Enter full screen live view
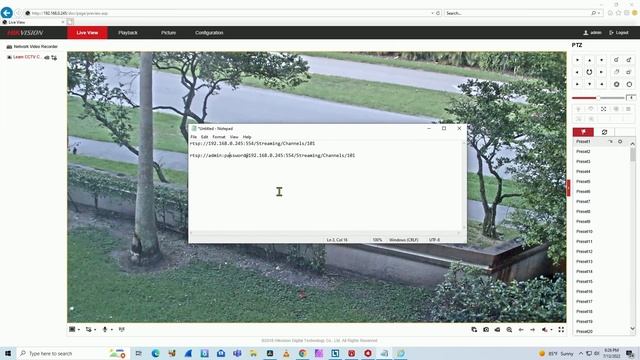Screen dimensions: 640x360 561,329
